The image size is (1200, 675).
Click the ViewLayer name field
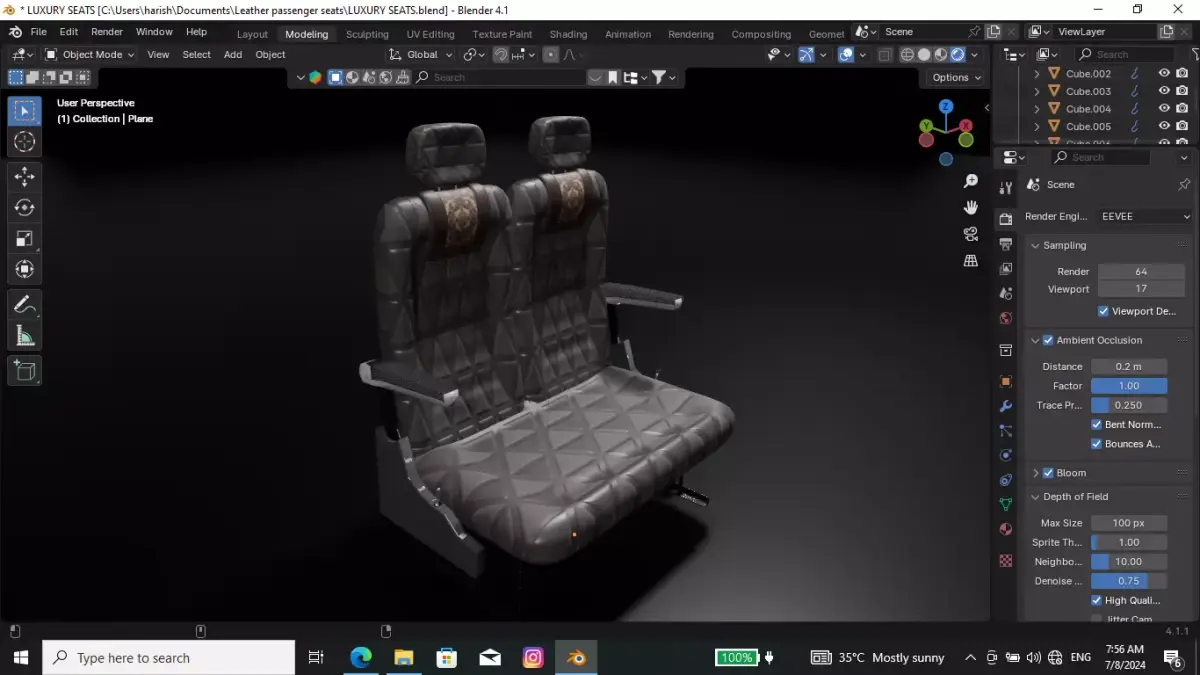point(1106,32)
